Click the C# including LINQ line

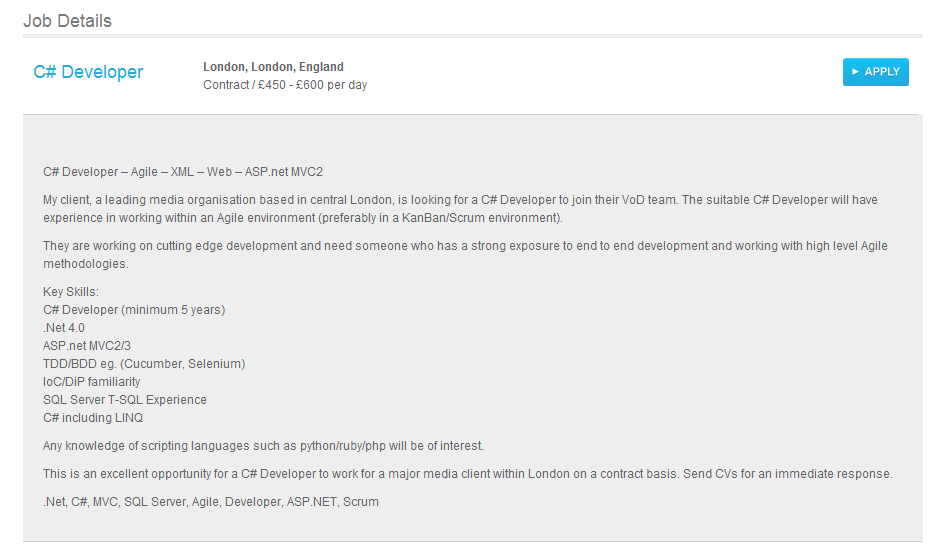point(93,417)
